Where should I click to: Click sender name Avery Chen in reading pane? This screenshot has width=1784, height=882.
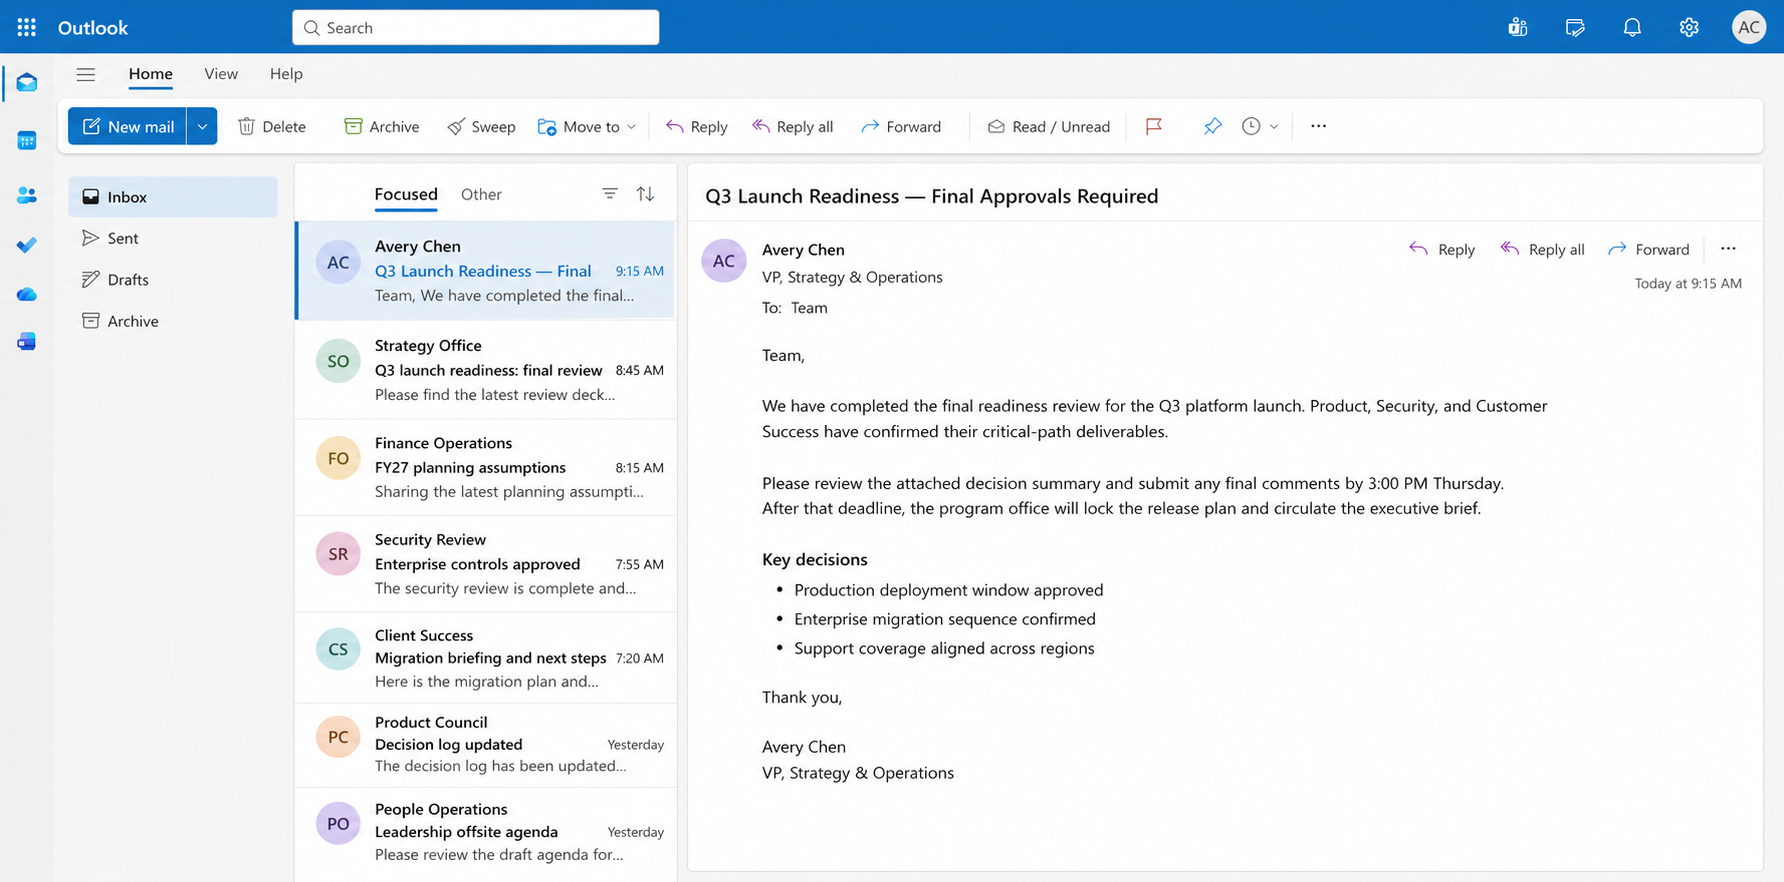point(803,250)
